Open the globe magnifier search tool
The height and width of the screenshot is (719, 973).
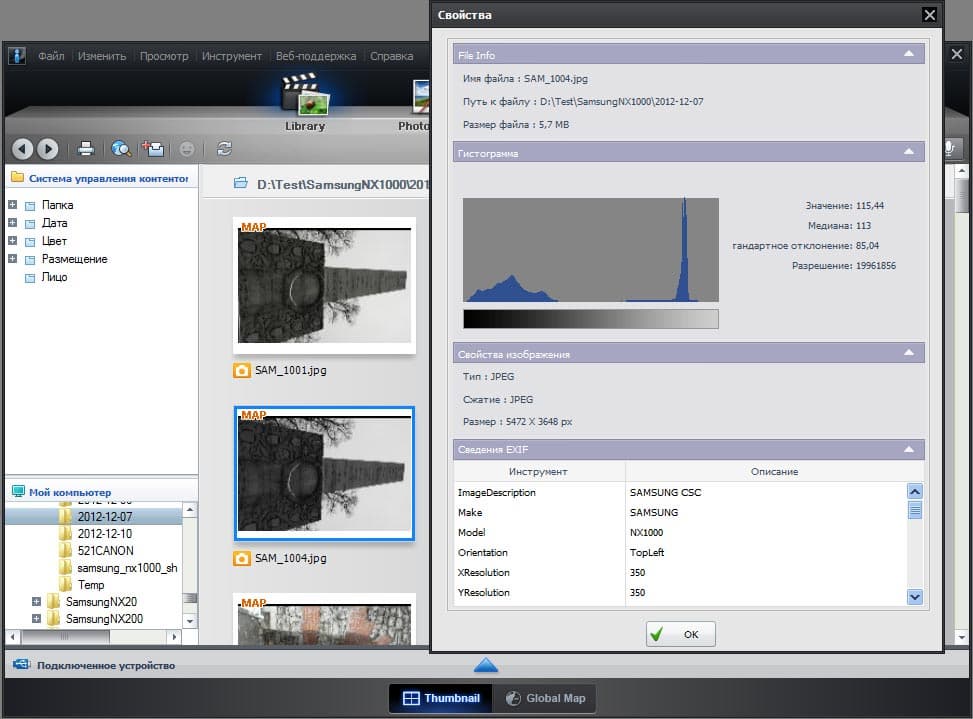click(121, 149)
